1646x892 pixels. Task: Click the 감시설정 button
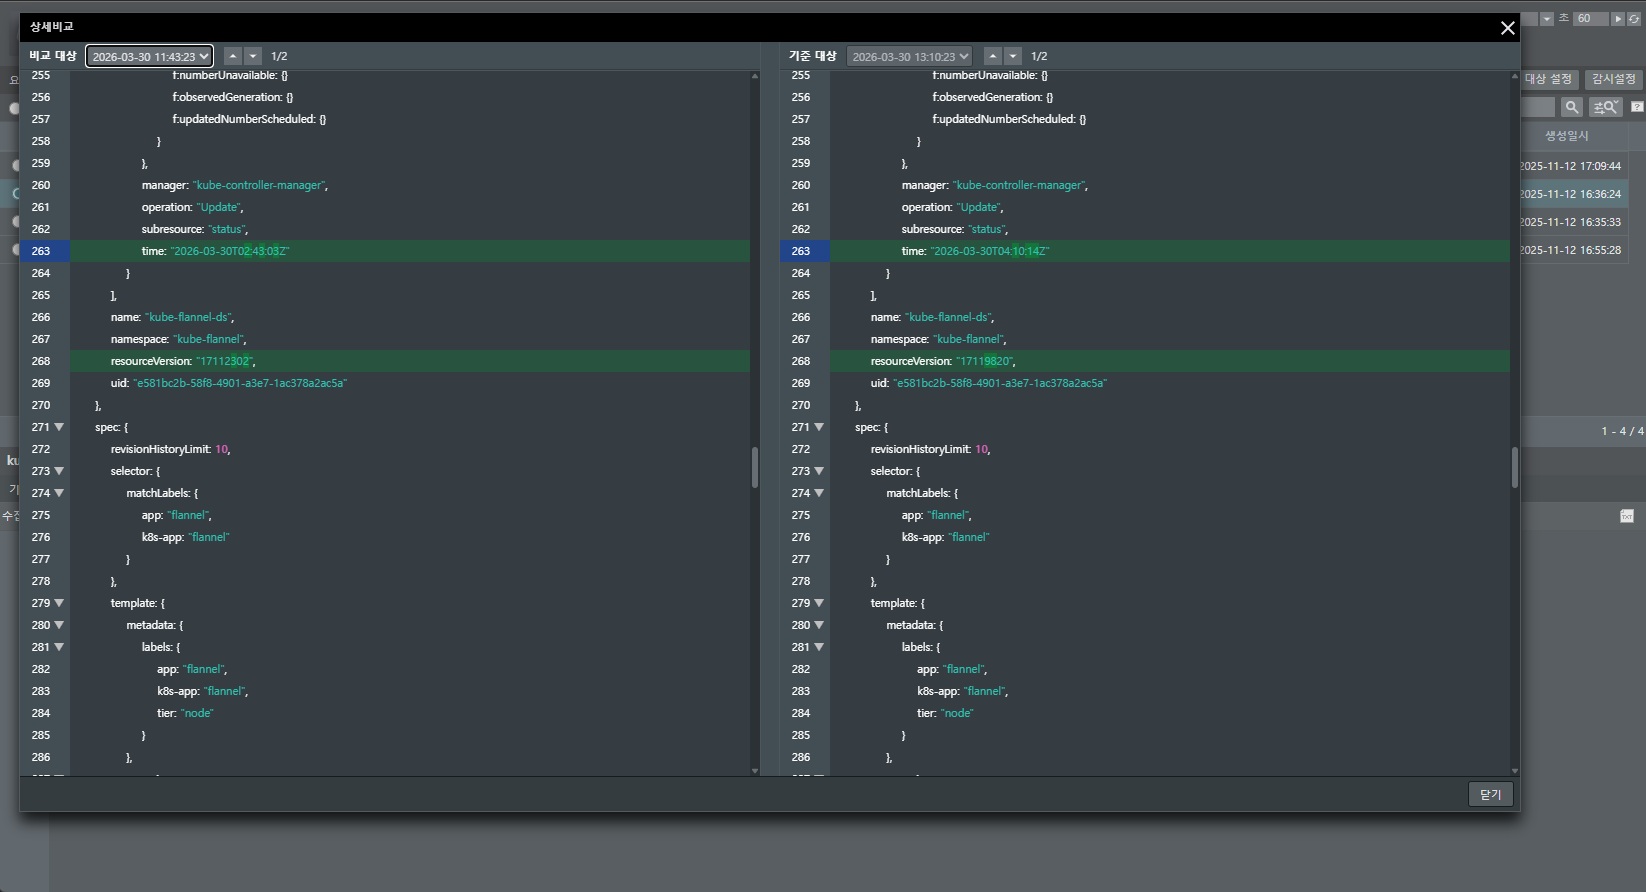(x=1613, y=79)
